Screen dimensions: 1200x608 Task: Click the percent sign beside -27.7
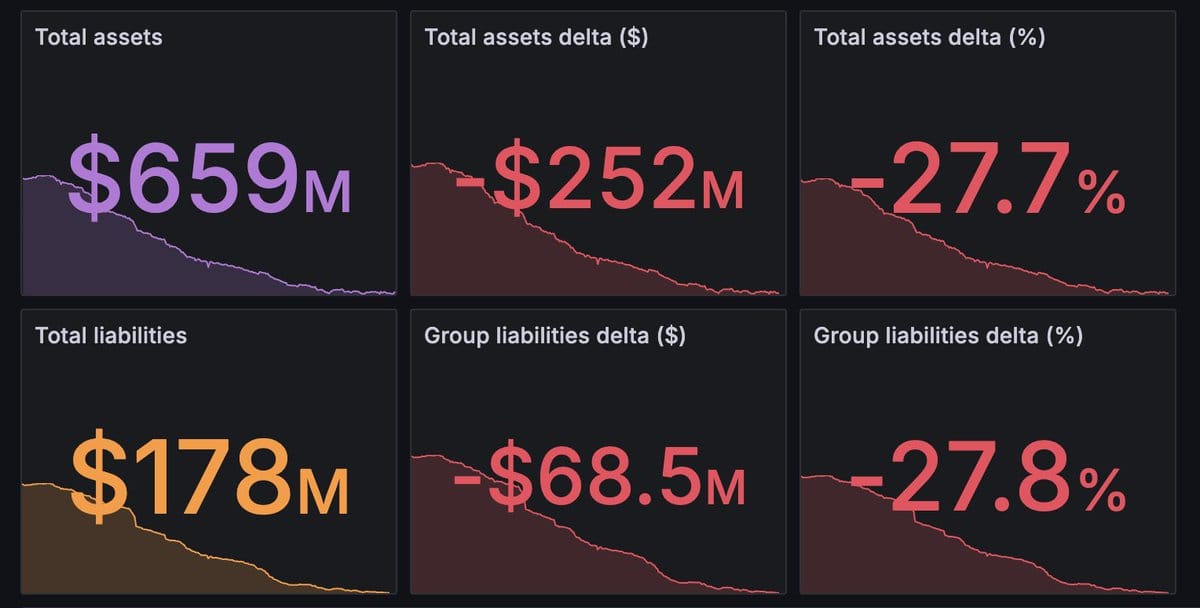1102,193
